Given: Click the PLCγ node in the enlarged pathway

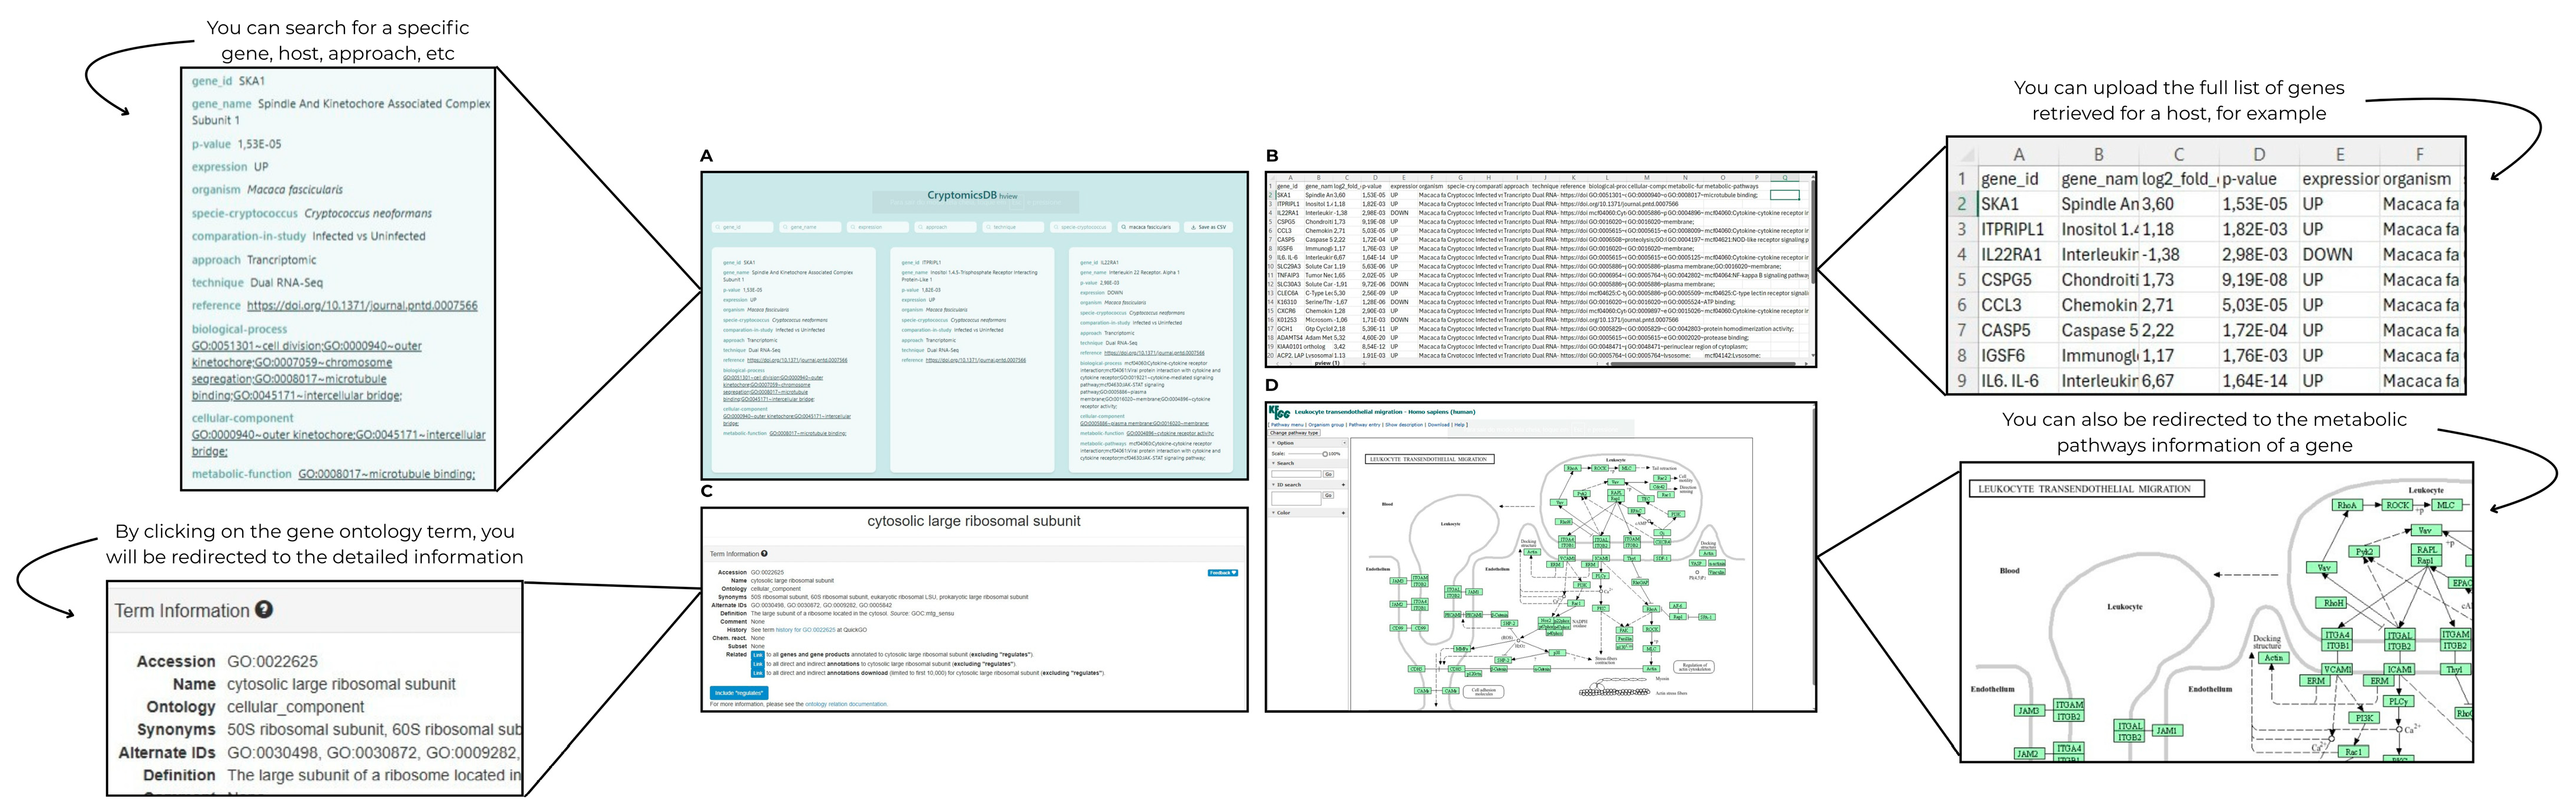Looking at the screenshot, I should pos(2398,701).
